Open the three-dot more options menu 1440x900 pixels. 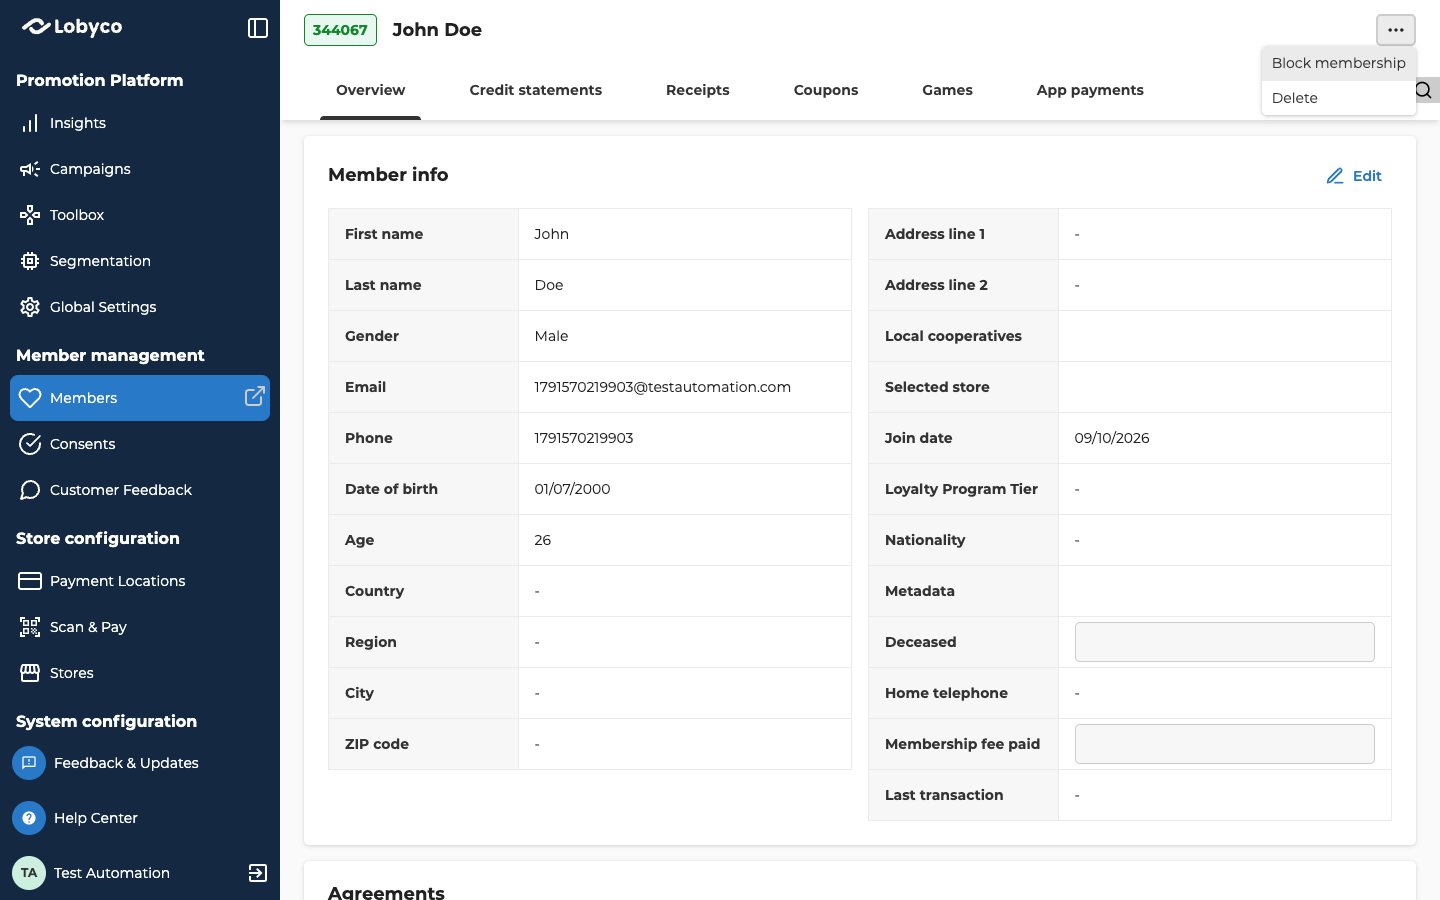click(x=1396, y=30)
